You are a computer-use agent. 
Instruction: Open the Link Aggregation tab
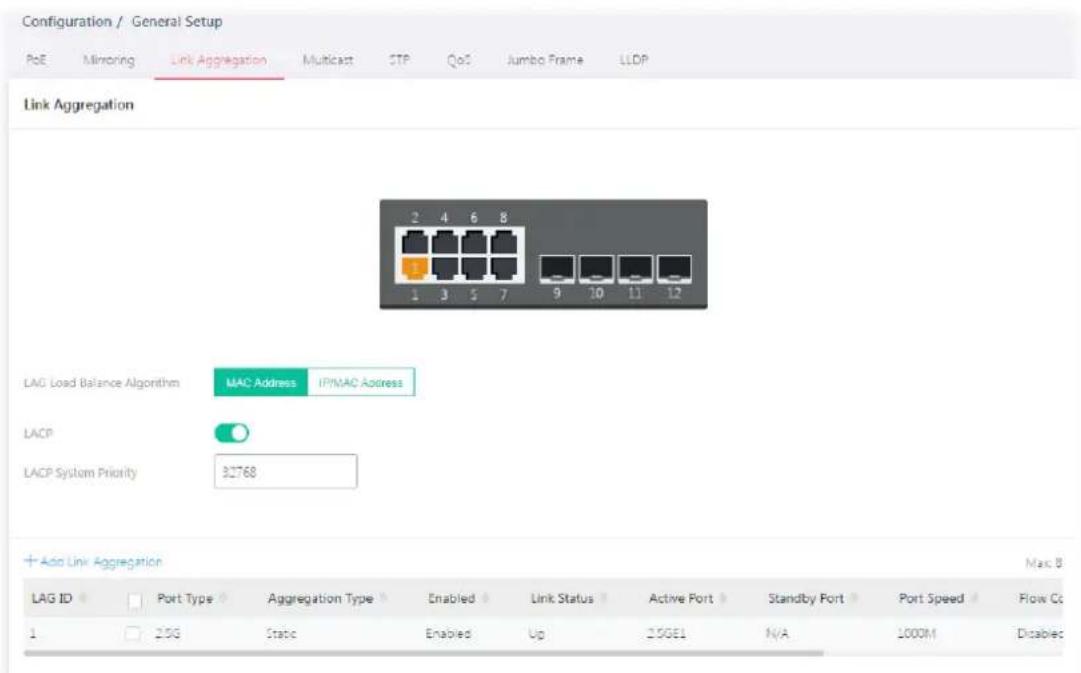tap(219, 60)
